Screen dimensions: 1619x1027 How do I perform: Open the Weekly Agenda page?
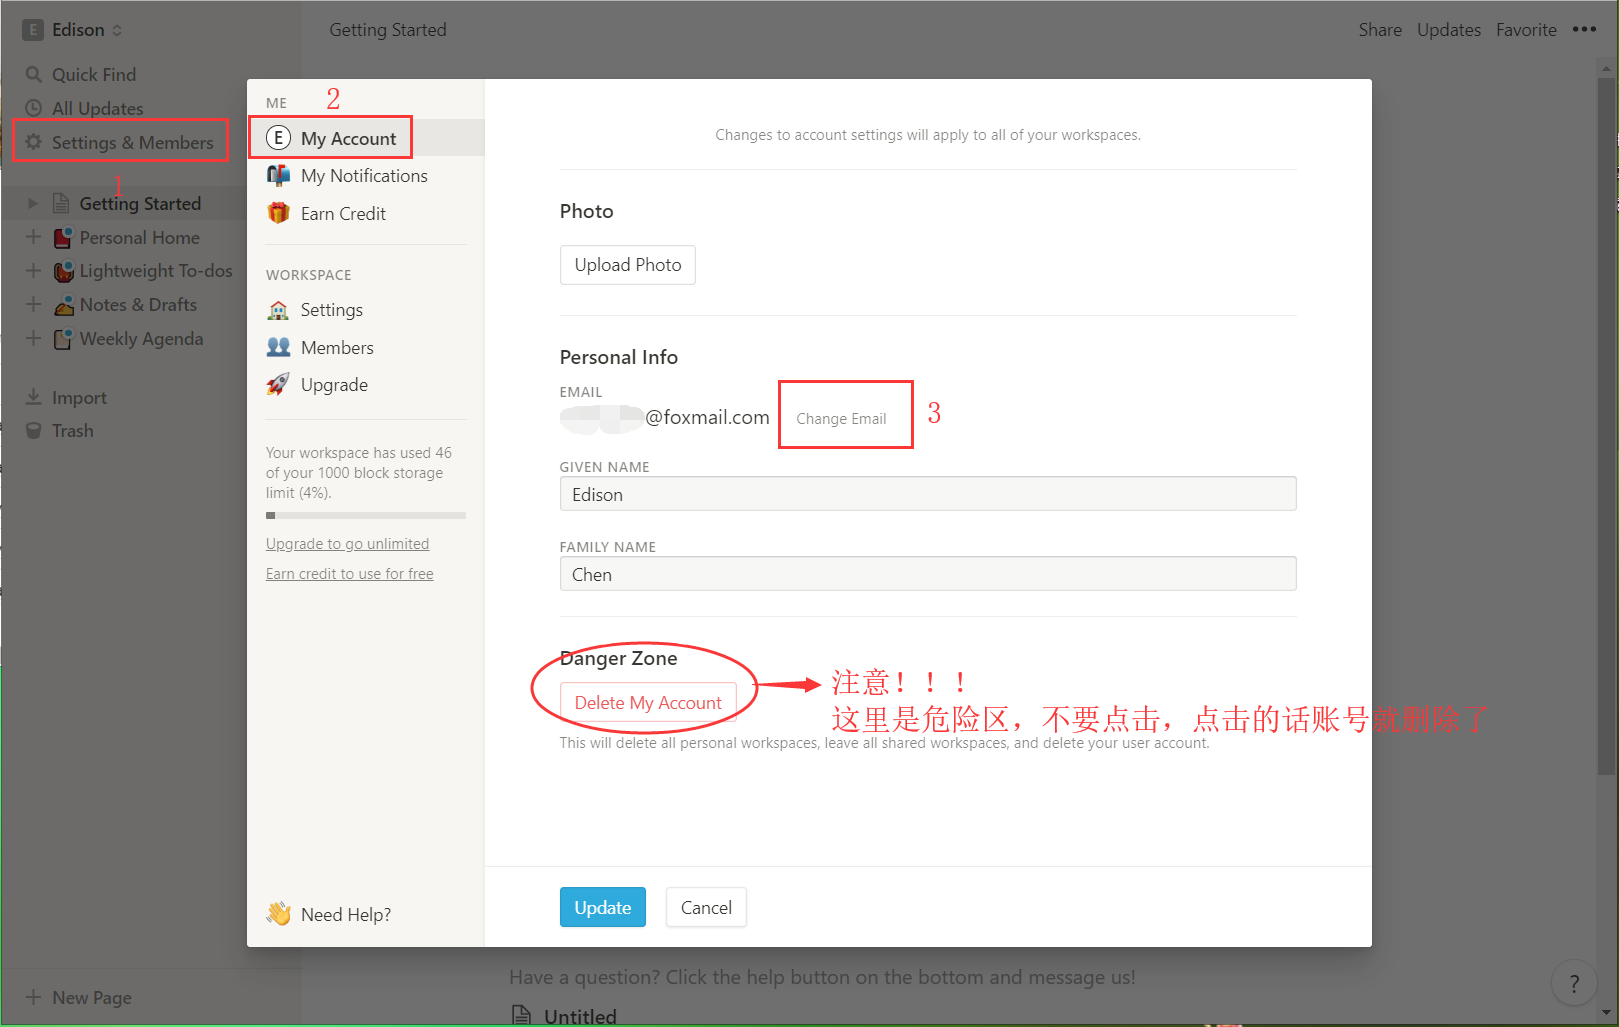pyautogui.click(x=141, y=339)
